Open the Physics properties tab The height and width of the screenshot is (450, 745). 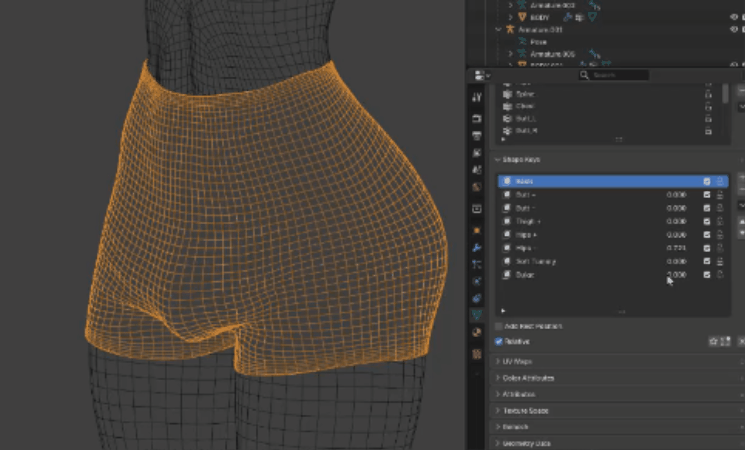pyautogui.click(x=477, y=281)
